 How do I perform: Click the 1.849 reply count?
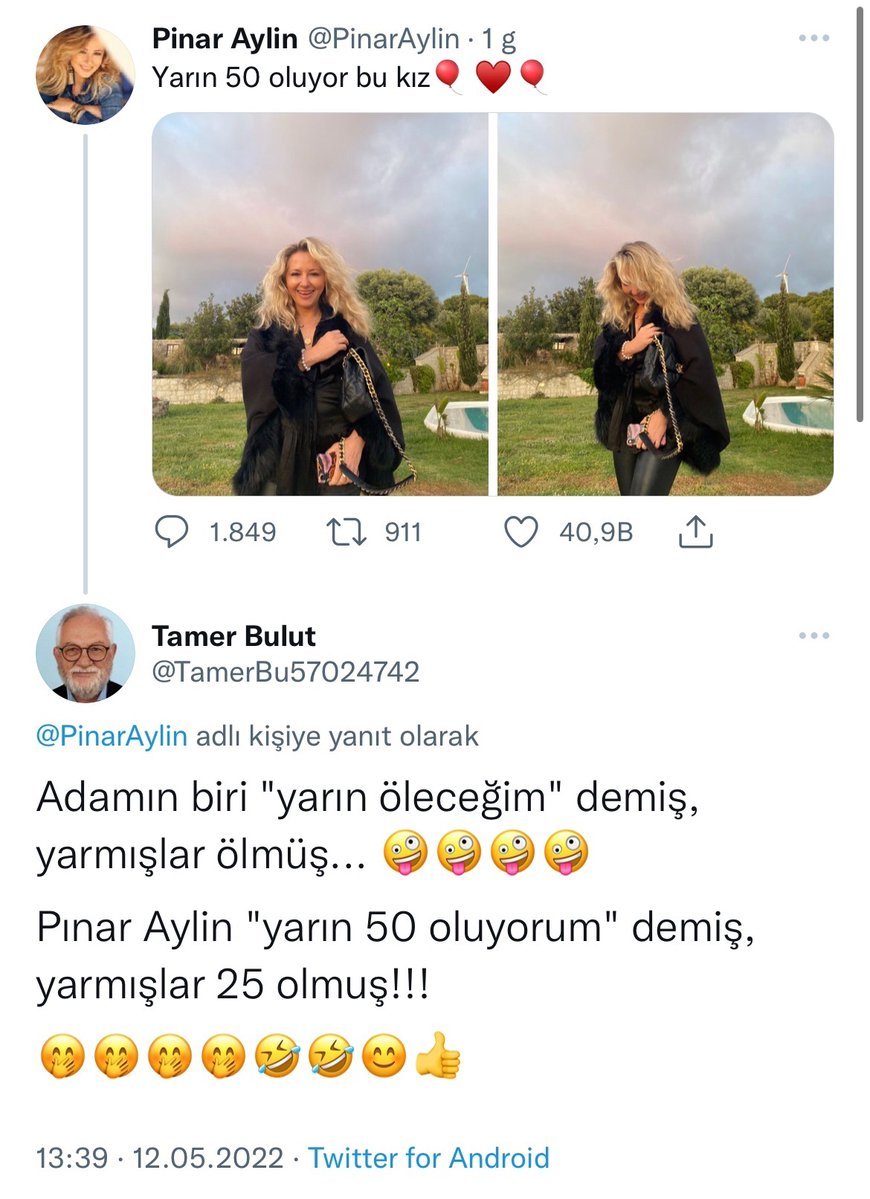pyautogui.click(x=242, y=532)
